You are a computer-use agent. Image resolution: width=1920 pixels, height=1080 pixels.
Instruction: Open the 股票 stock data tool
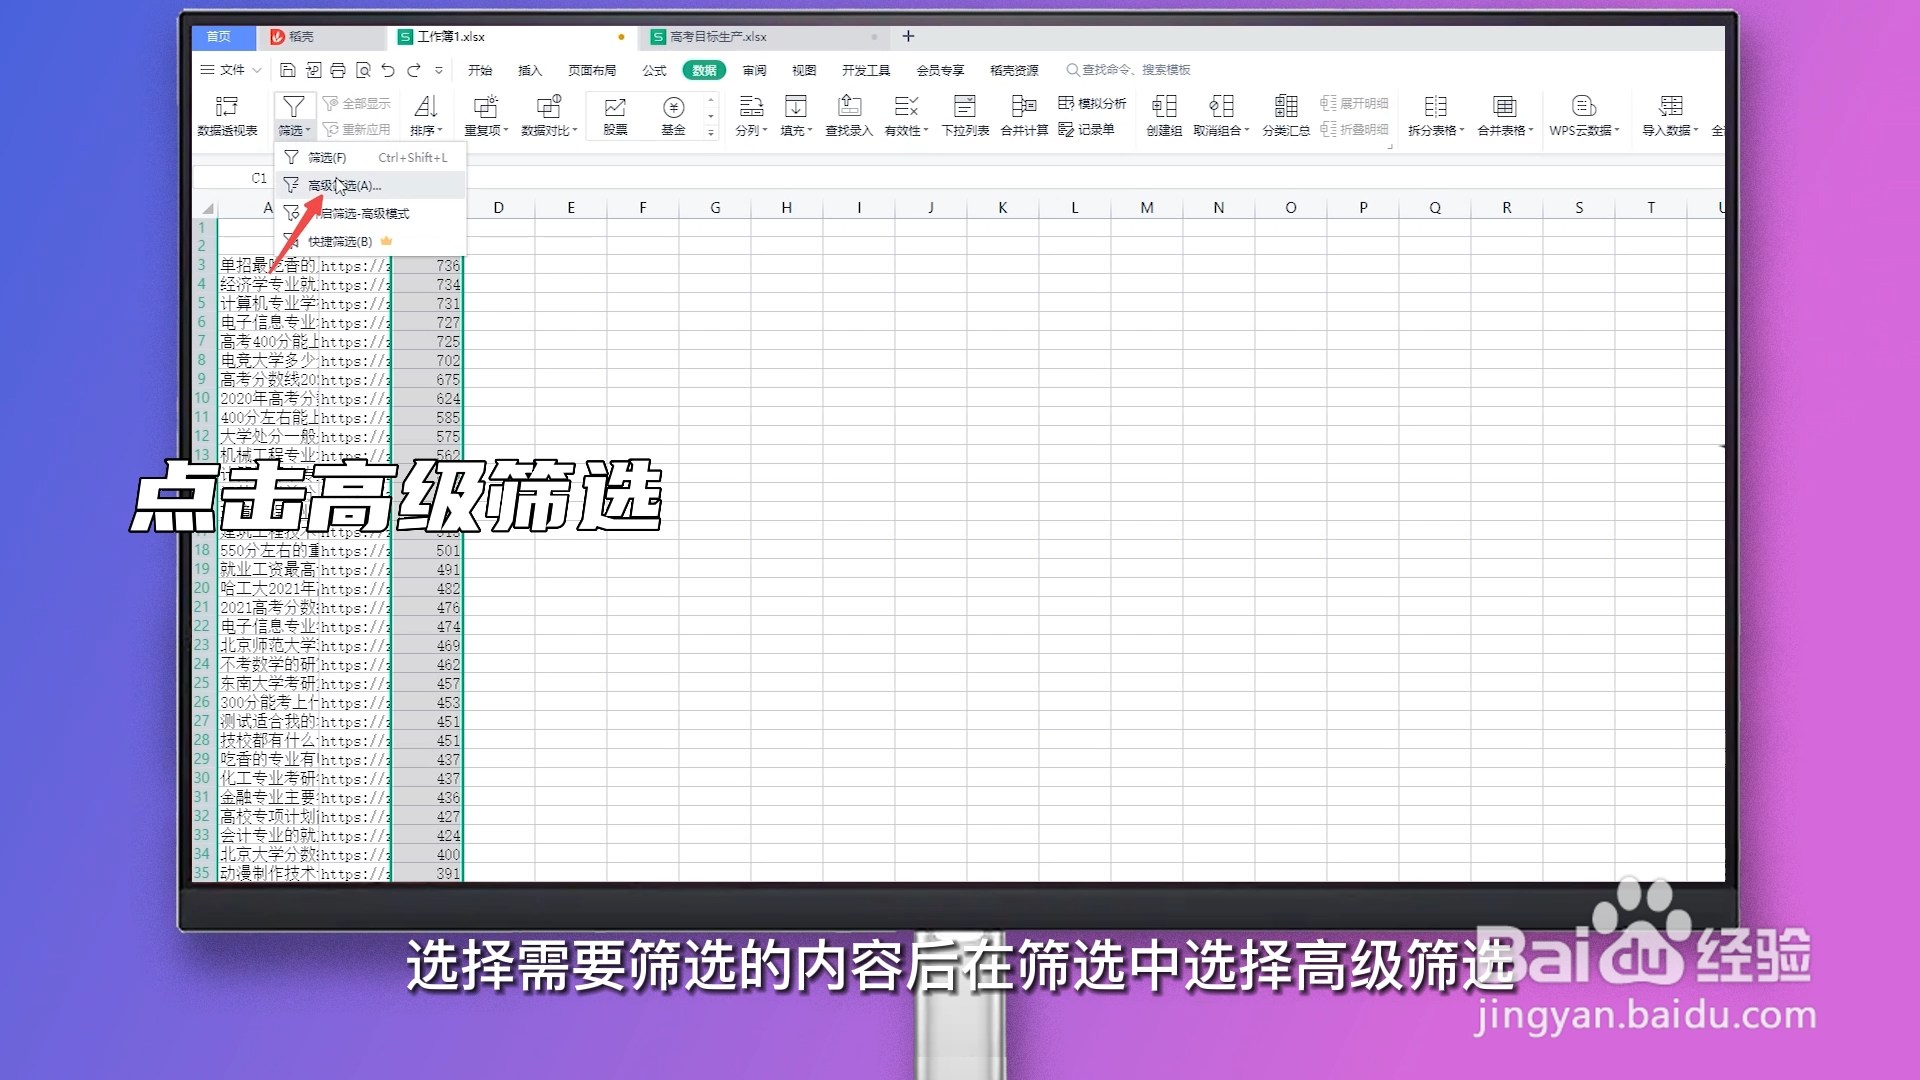(x=614, y=113)
